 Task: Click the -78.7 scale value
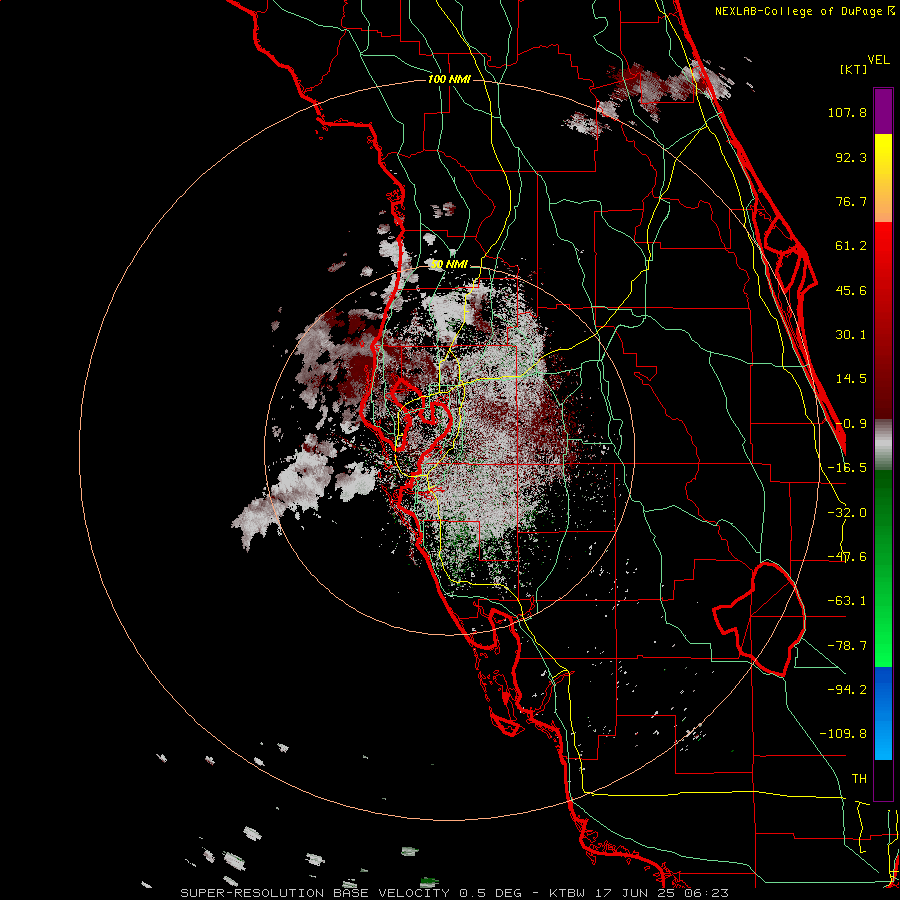[847, 646]
